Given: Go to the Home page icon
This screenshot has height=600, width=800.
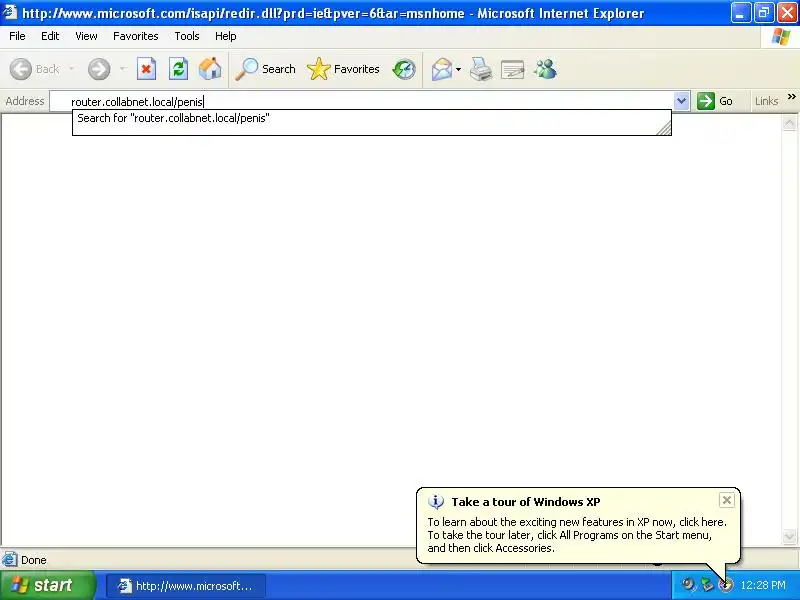Looking at the screenshot, I should pos(210,69).
